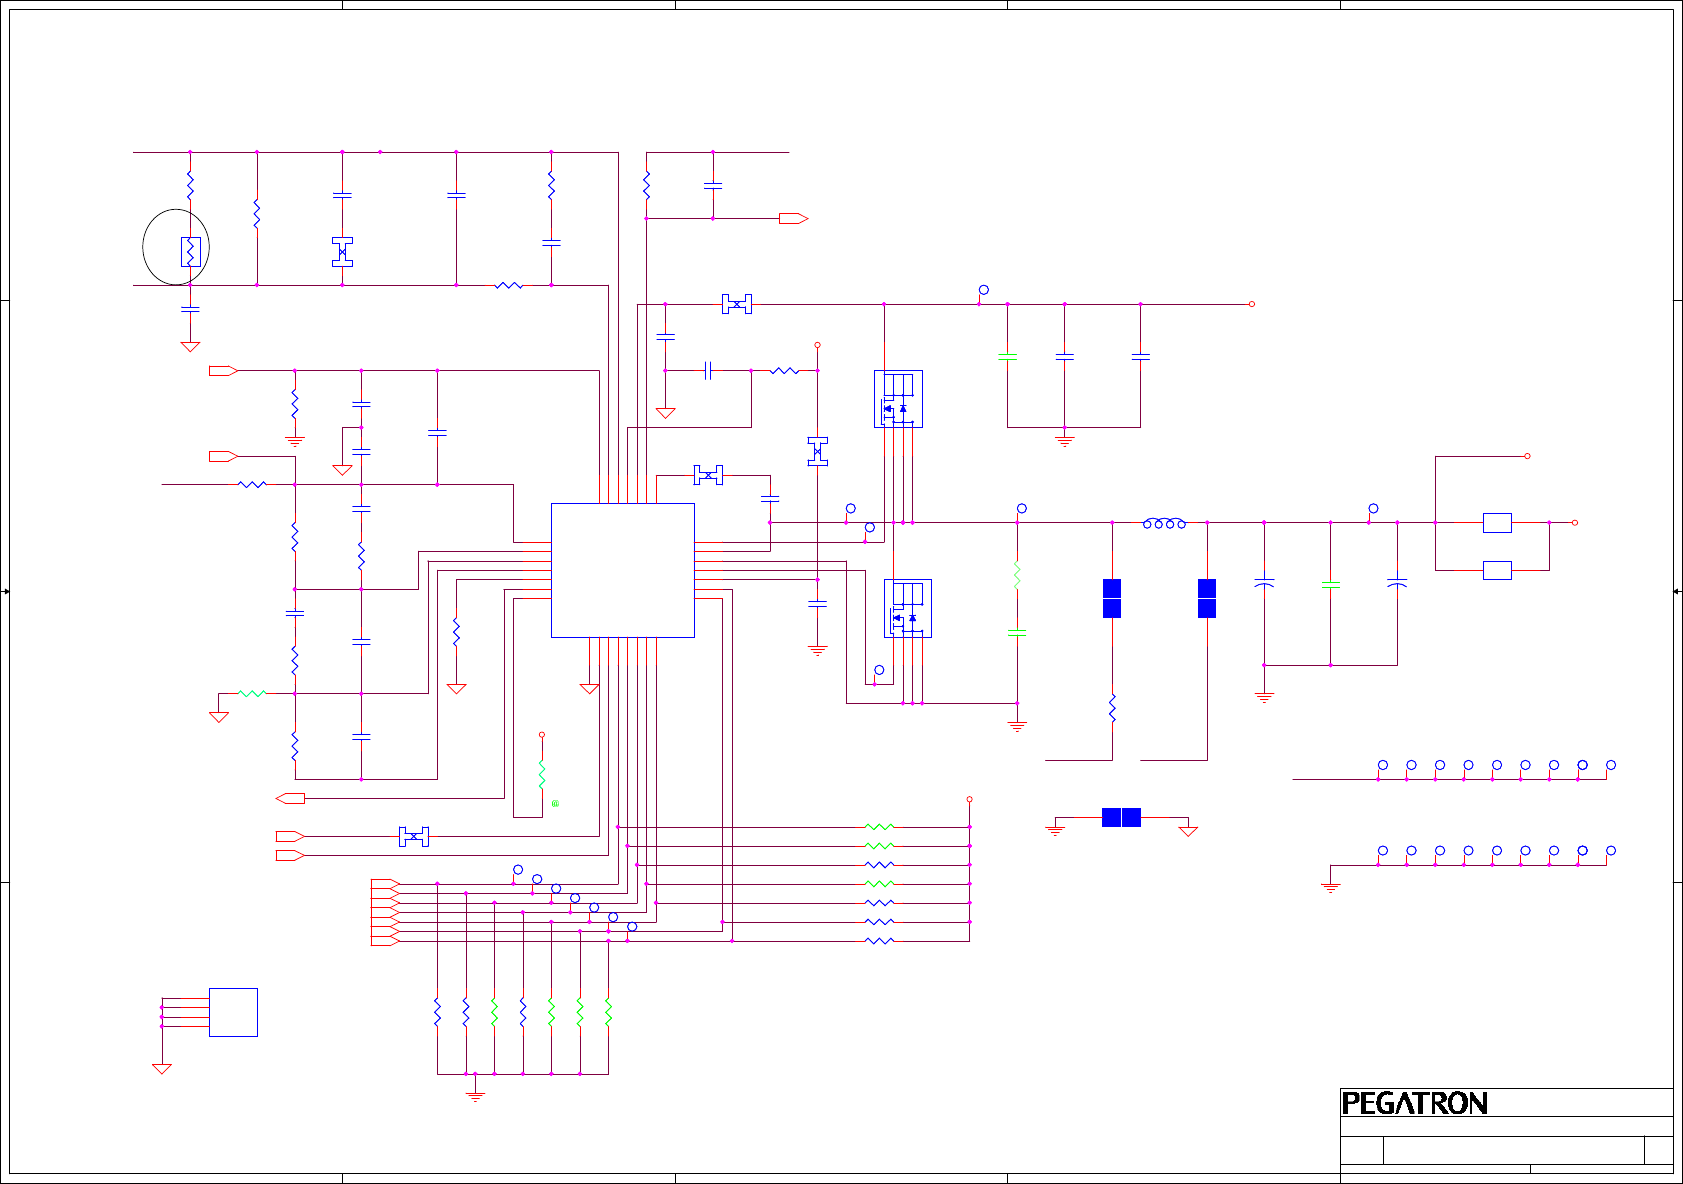Select ground symbol below bottom resistor array
This screenshot has height=1184, width=1683.
pyautogui.click(x=475, y=1097)
